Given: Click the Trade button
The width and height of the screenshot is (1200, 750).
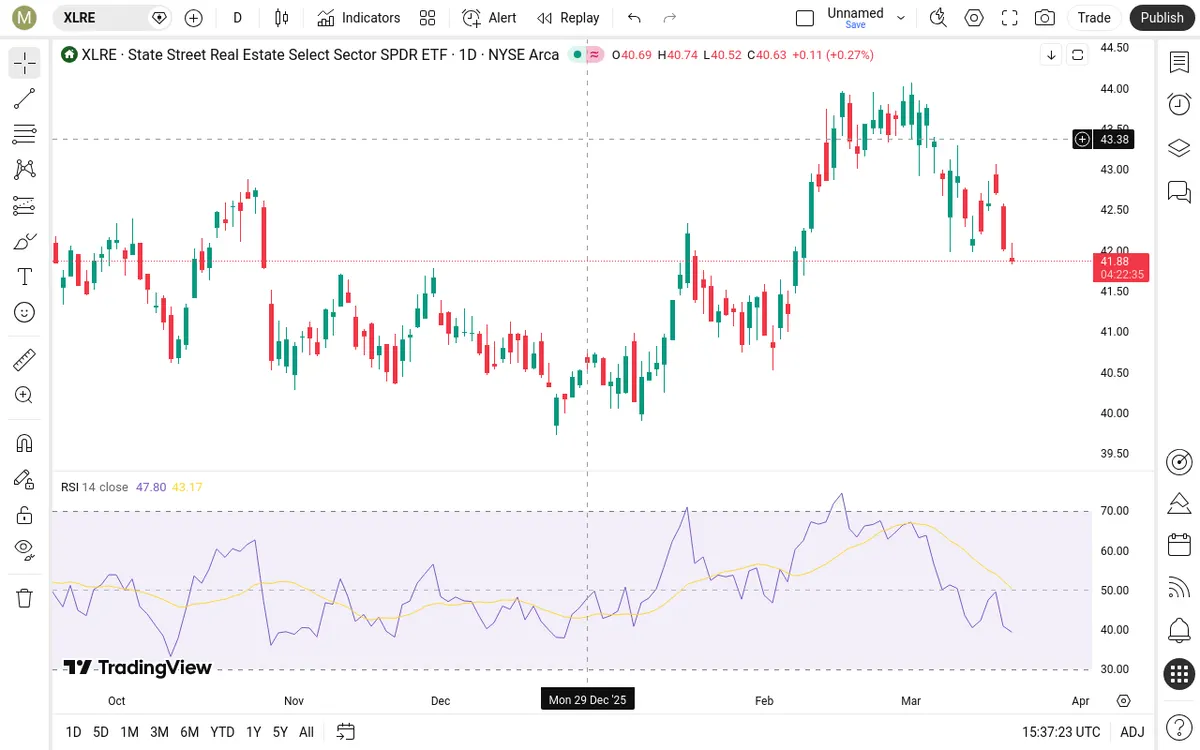Looking at the screenshot, I should tap(1094, 18).
